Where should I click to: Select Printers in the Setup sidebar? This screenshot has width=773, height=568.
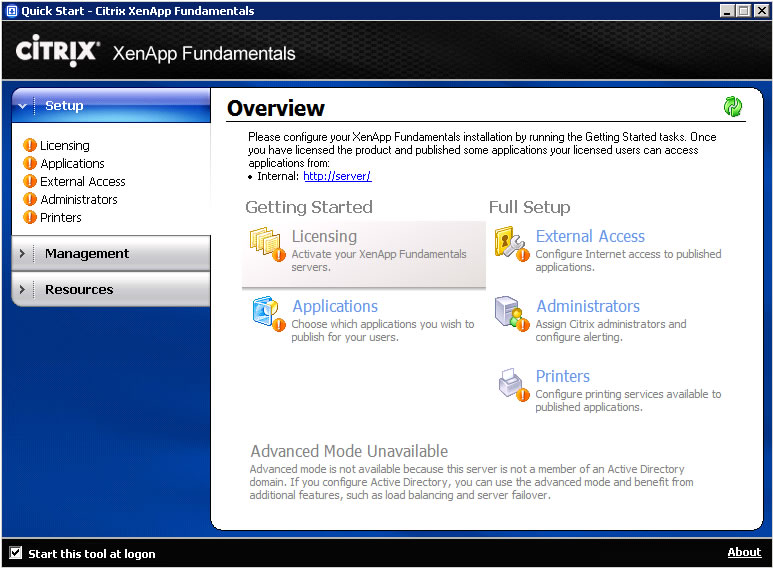(x=61, y=217)
